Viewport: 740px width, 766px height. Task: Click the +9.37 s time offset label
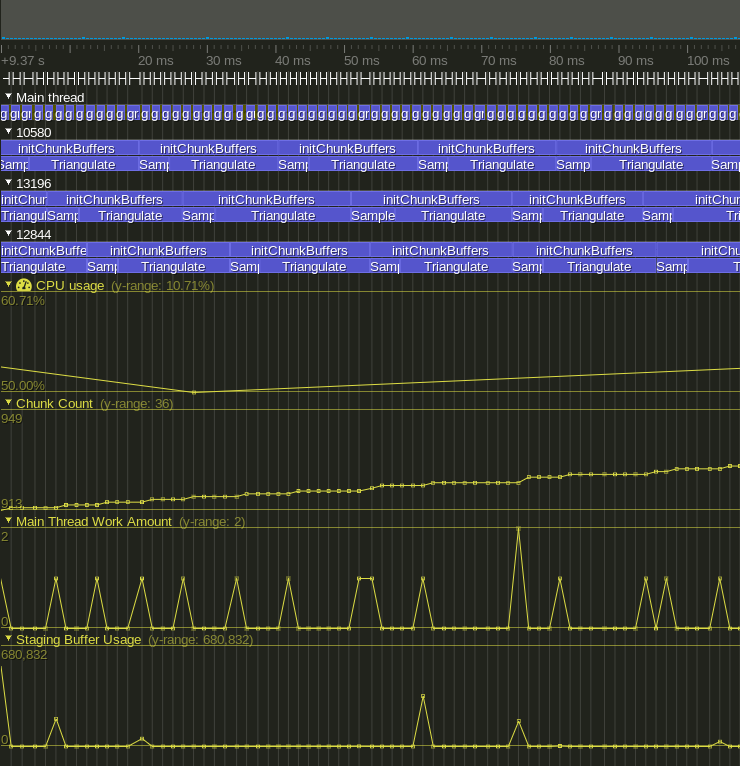tap(23, 61)
